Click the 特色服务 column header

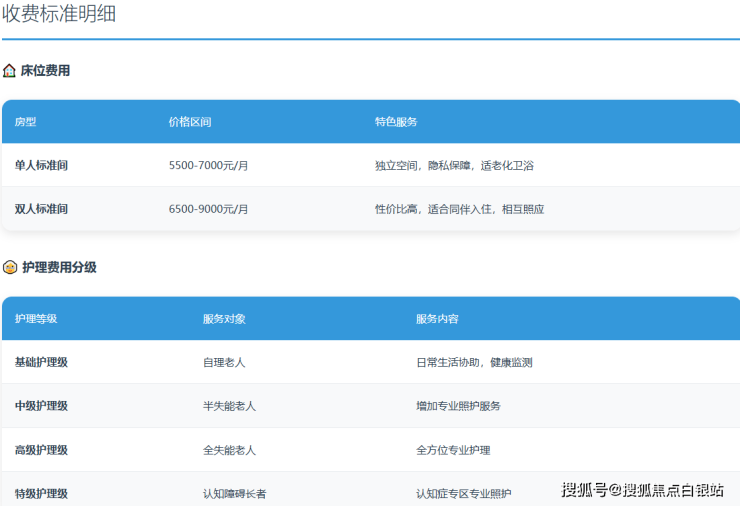click(x=396, y=122)
